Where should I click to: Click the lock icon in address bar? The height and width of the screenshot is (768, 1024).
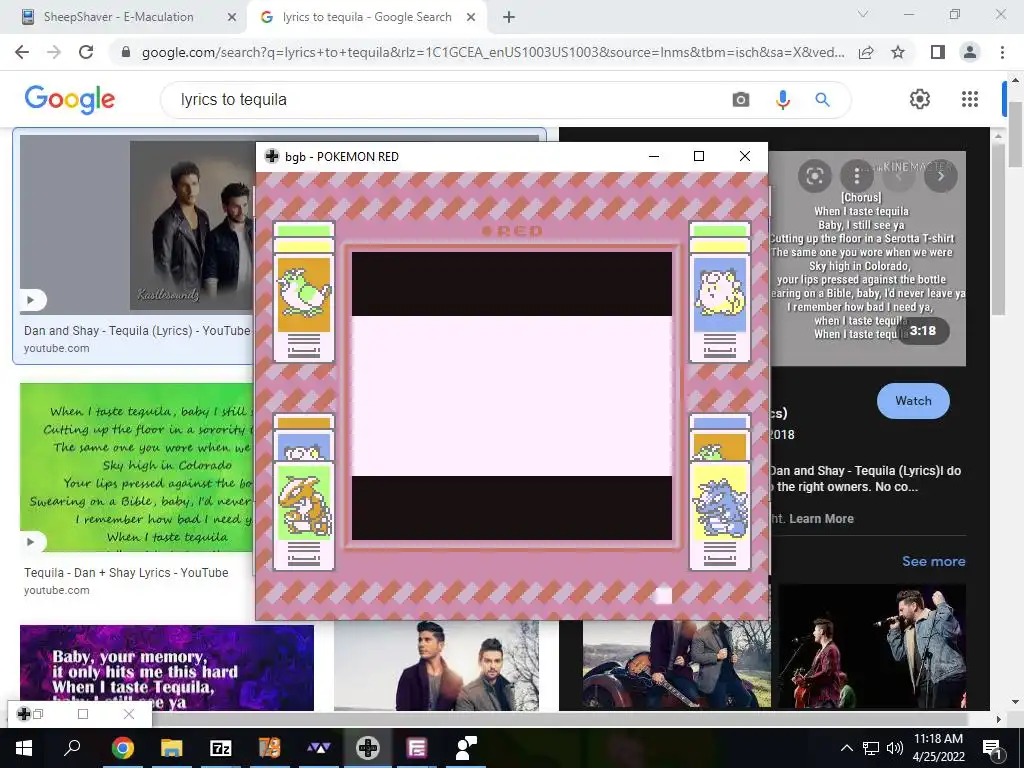126,52
